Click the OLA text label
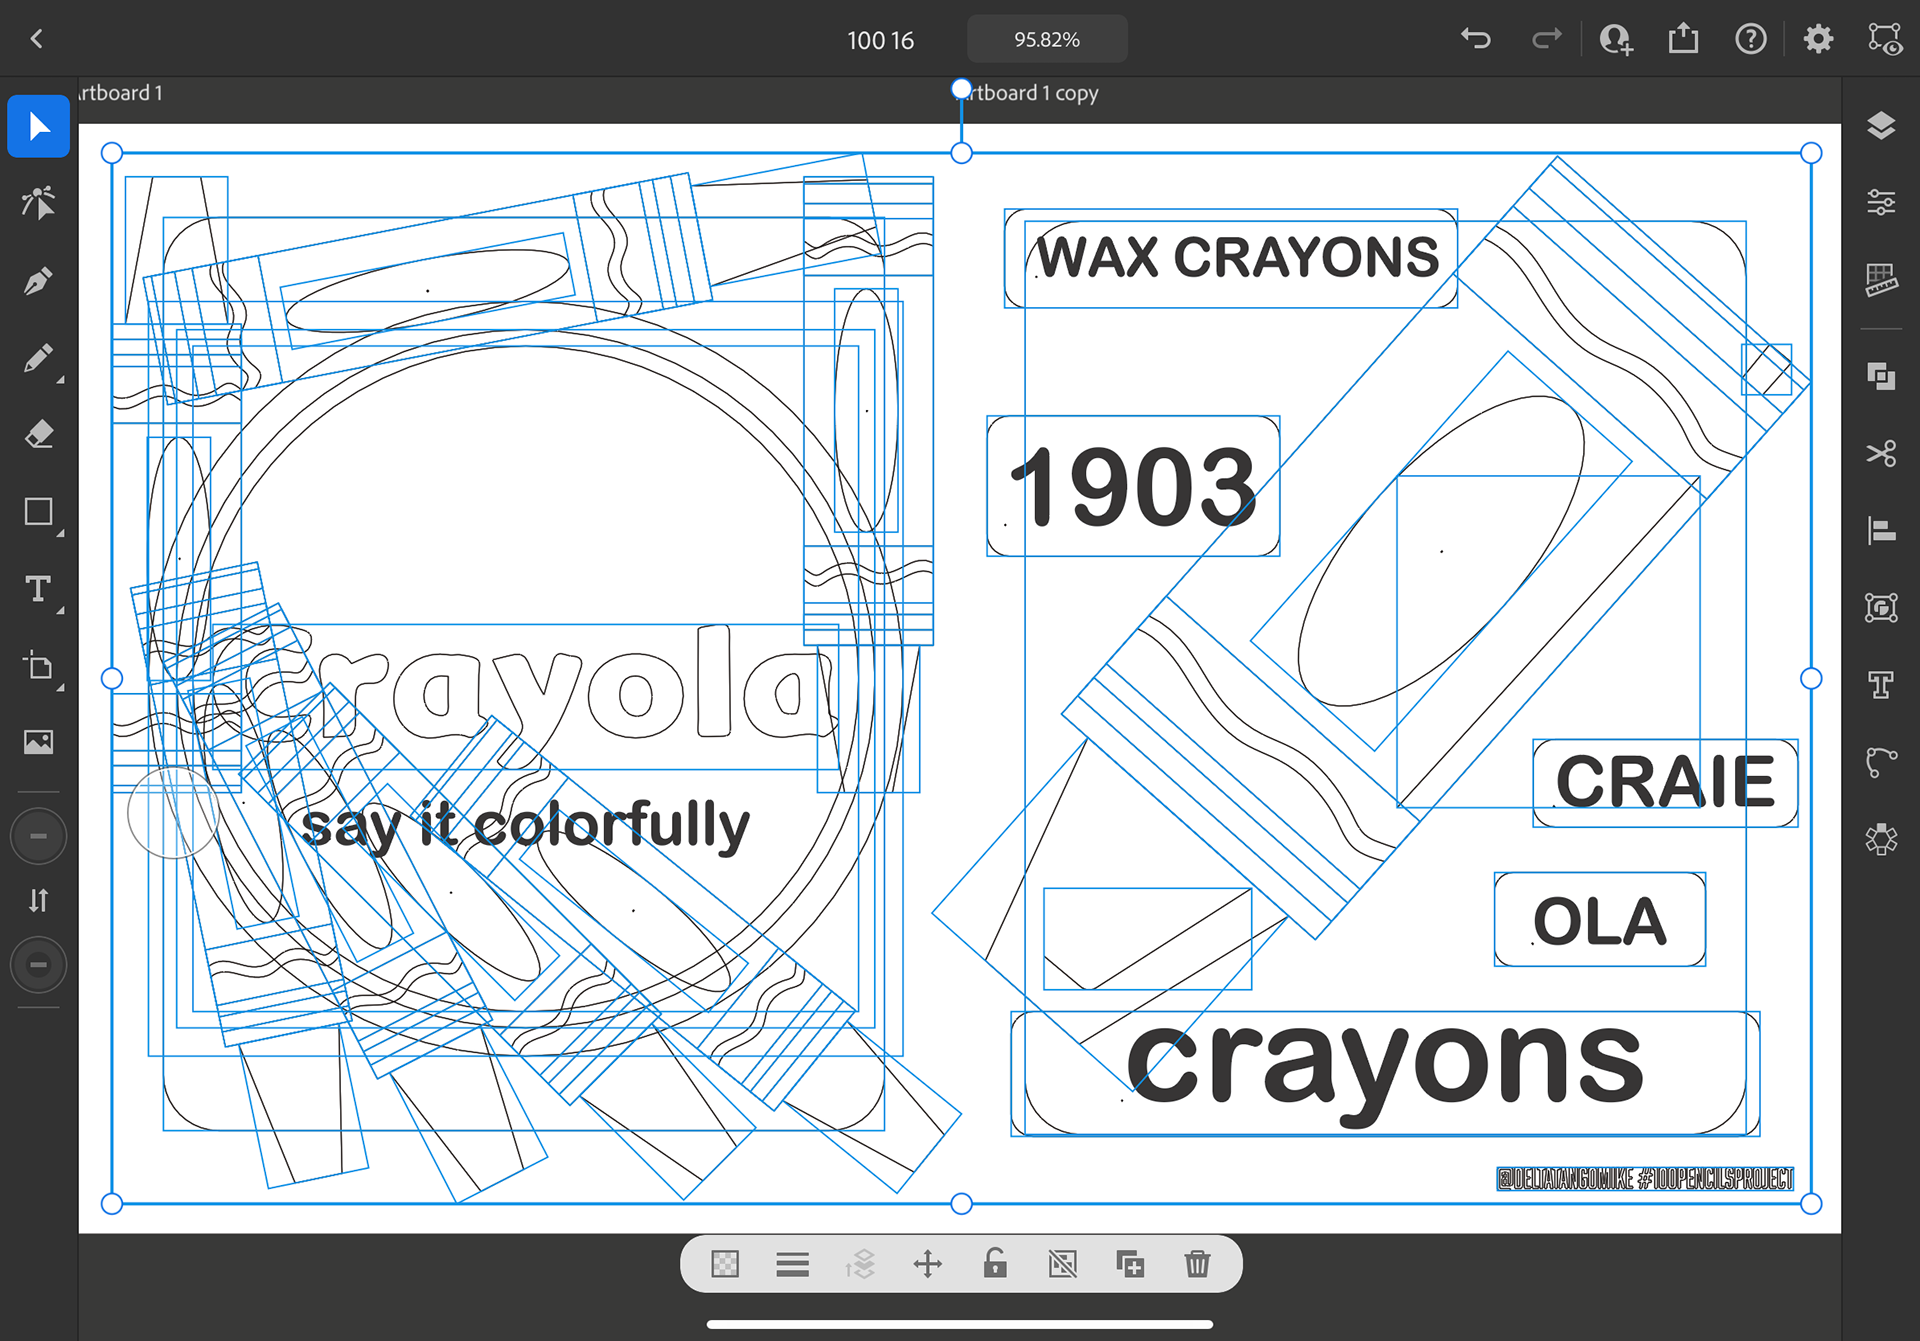This screenshot has height=1341, width=1920. (1600, 921)
